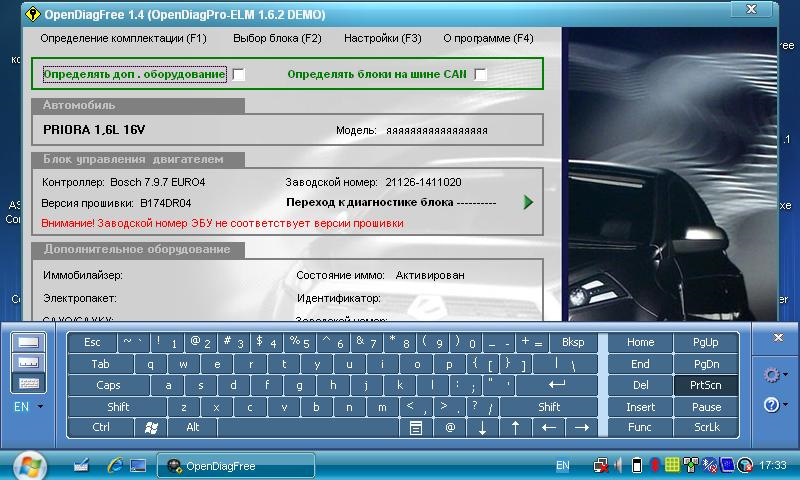Tap the Windows logo key on virtual keyboard
Screen dimensions: 800x480
[x=151, y=427]
